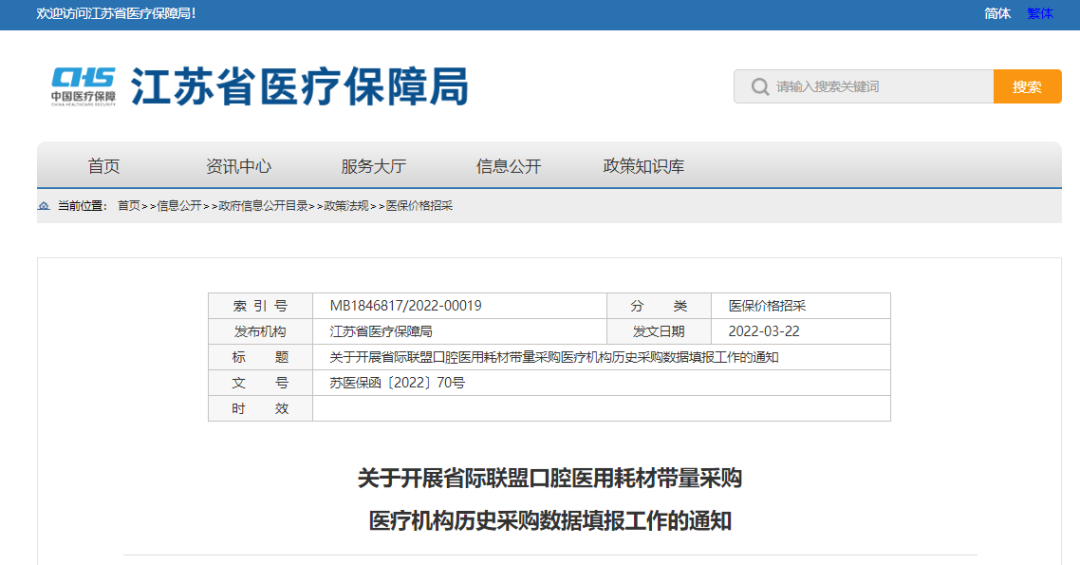Image resolution: width=1080 pixels, height=565 pixels.
Task: Click the 当前位置 label
Action: (82, 206)
